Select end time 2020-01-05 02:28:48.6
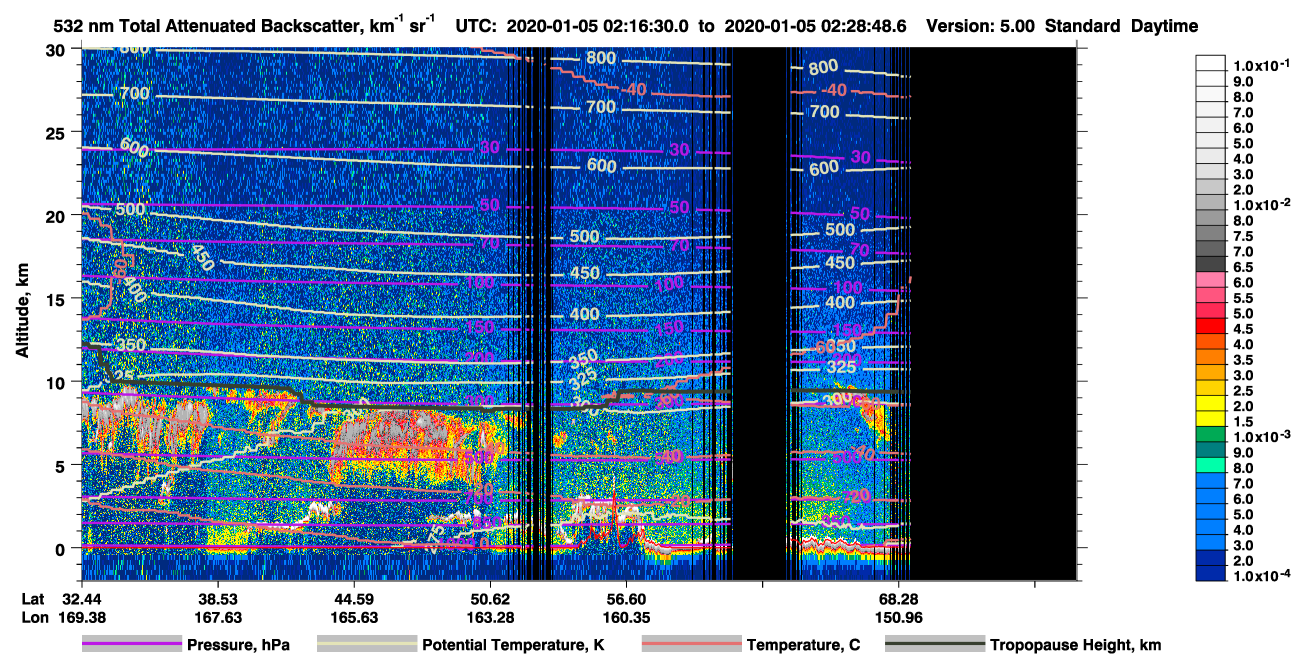 point(815,26)
